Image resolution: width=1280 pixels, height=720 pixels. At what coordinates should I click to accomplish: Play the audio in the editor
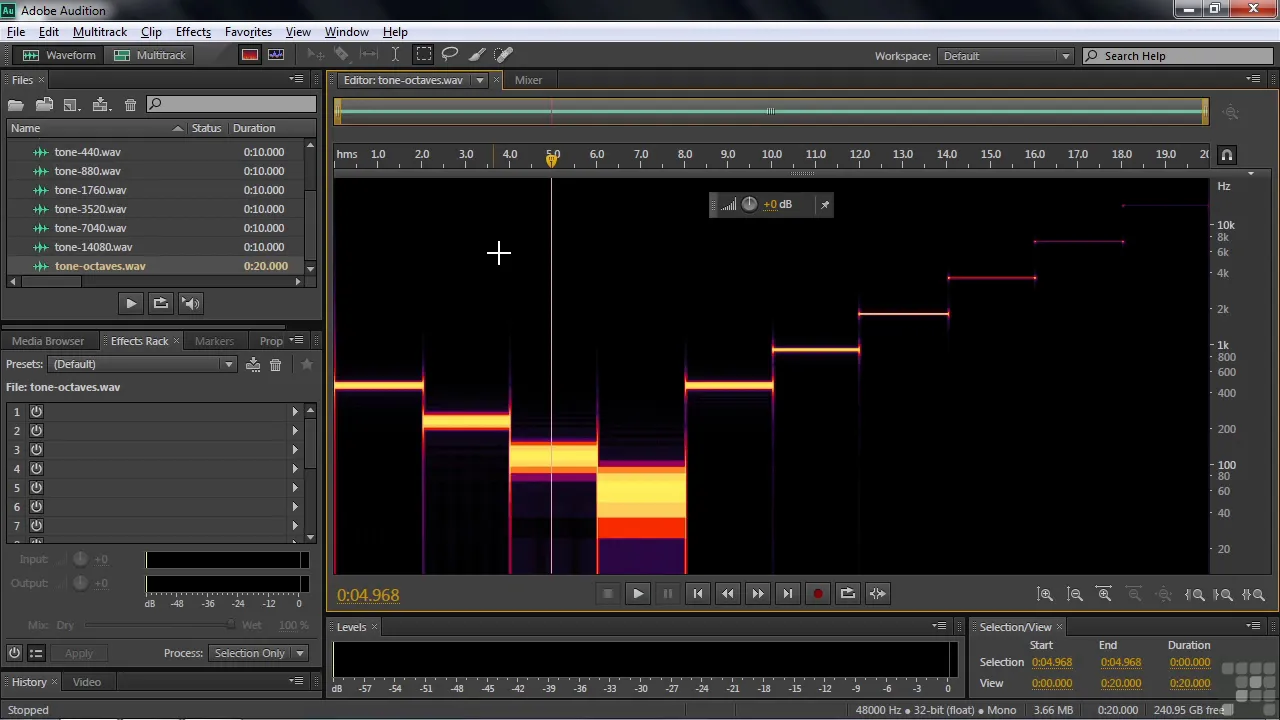click(638, 594)
